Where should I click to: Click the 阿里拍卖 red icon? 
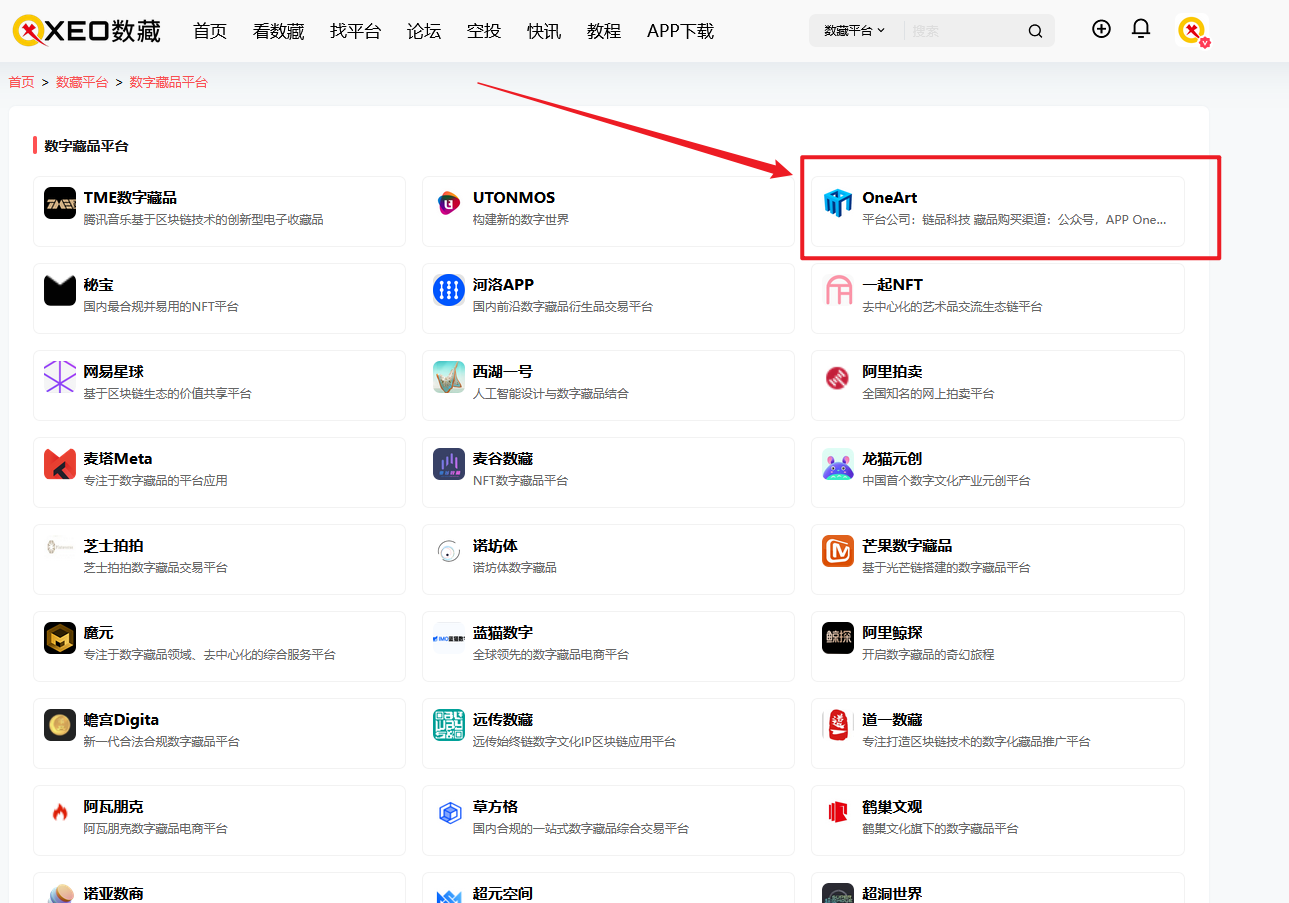click(838, 377)
